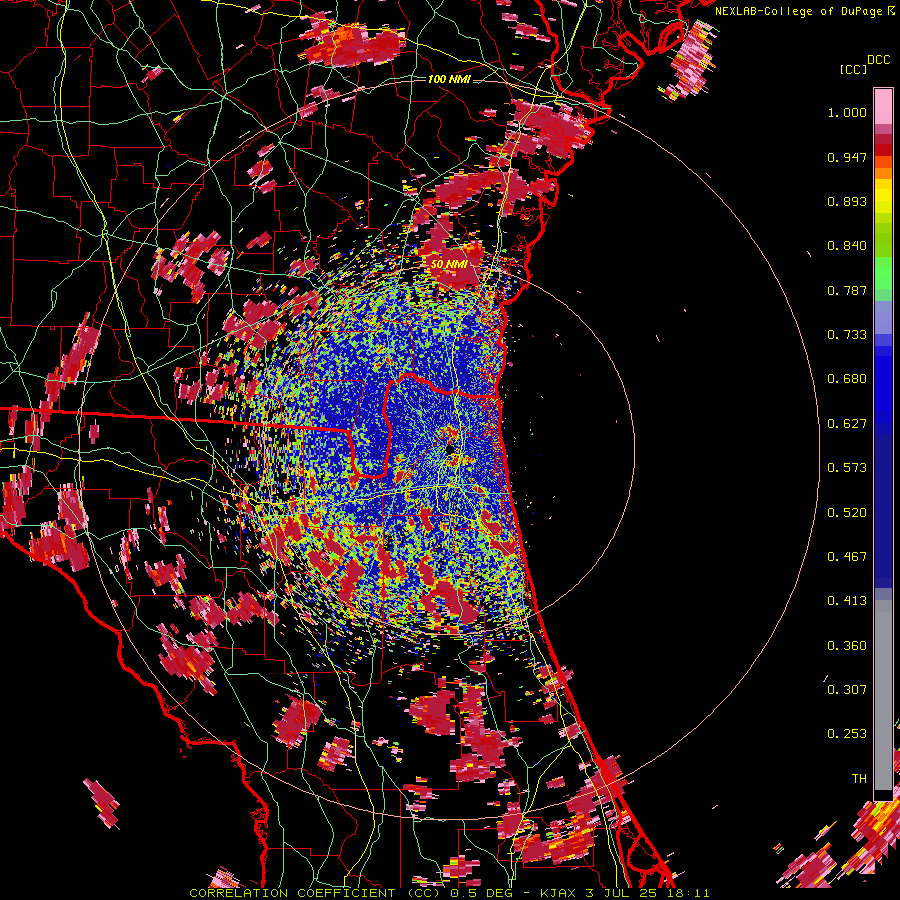Pick the pink band at top of color scale
The height and width of the screenshot is (900, 900).
point(883,106)
